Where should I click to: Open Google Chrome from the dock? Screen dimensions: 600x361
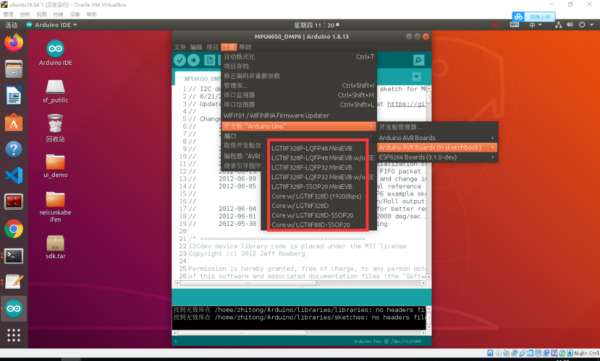(x=14, y=229)
